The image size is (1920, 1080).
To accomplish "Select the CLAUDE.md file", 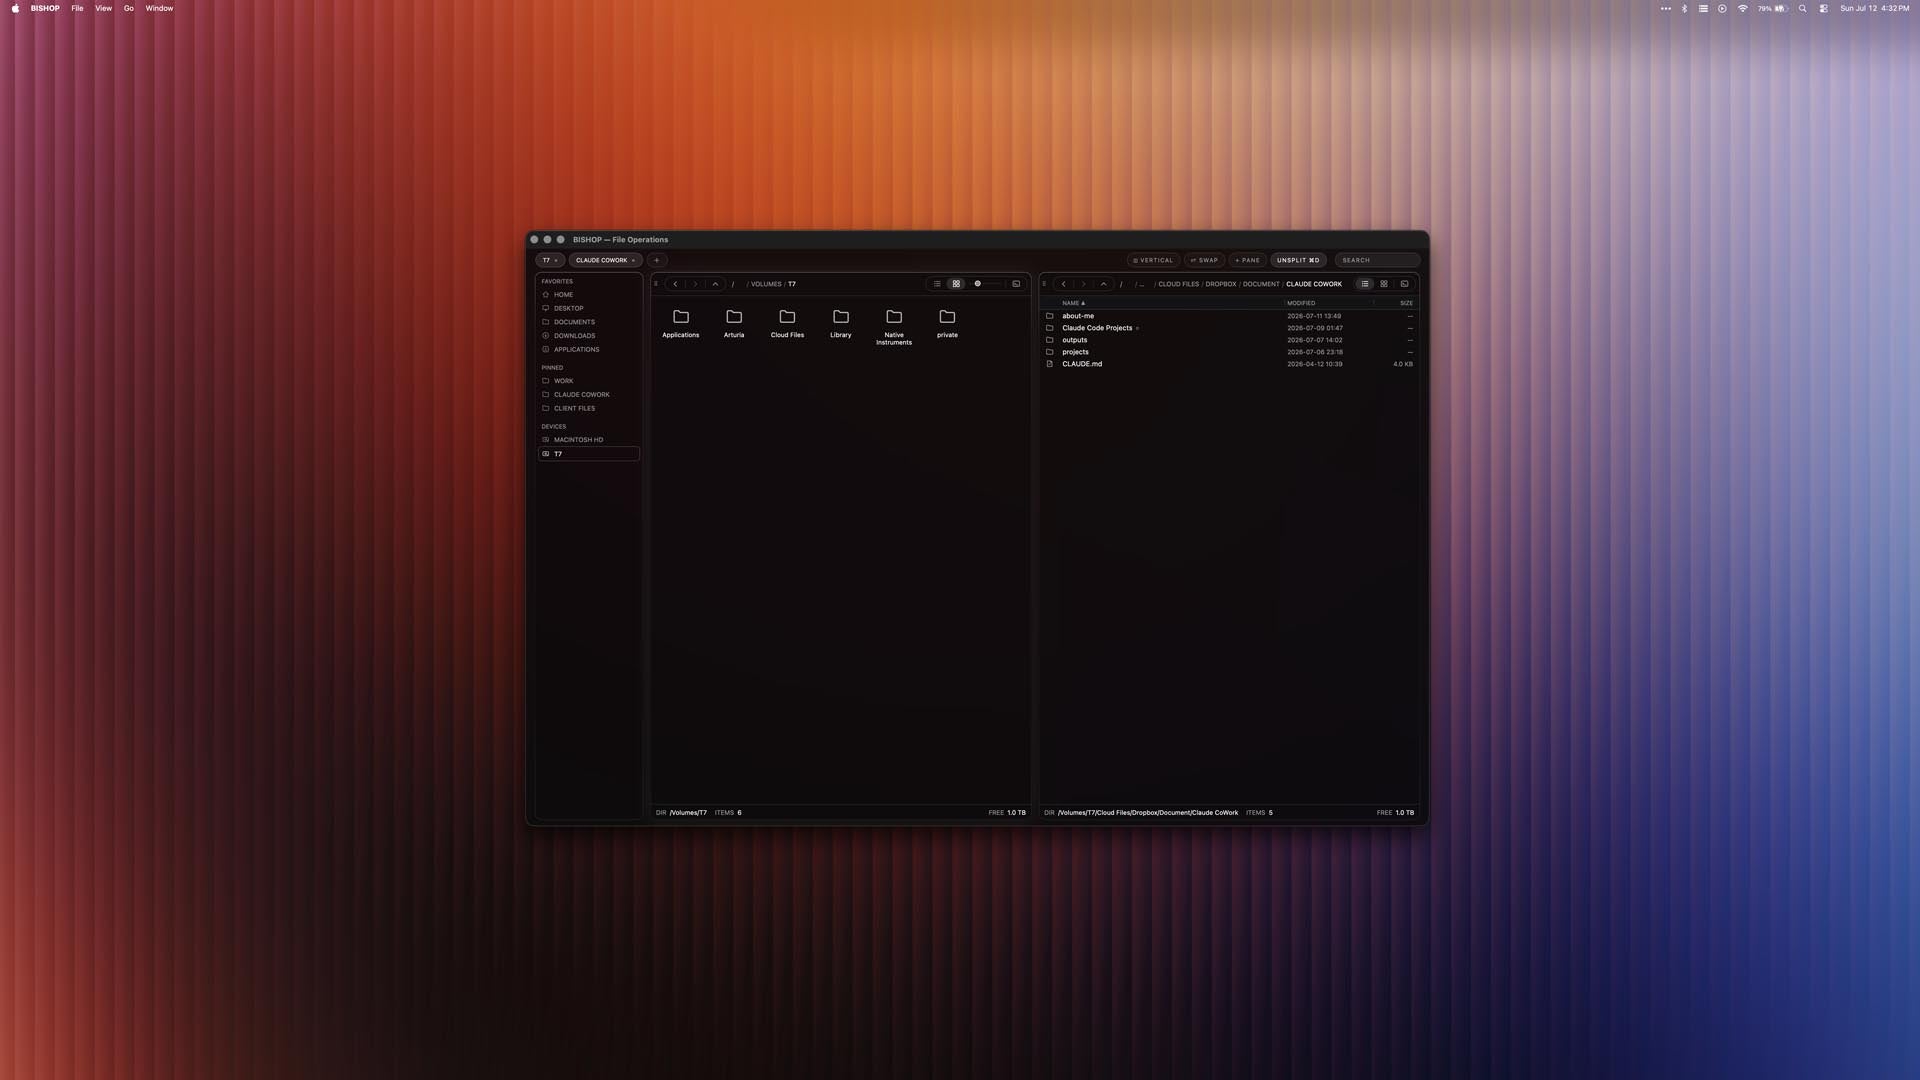I will pos(1229,364).
